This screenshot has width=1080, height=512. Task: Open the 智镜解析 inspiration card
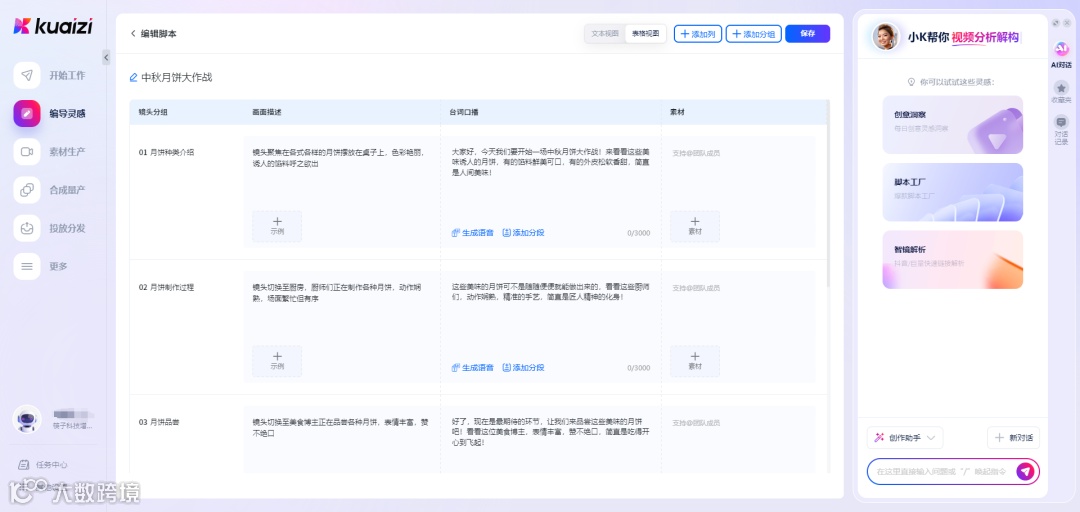[953, 260]
